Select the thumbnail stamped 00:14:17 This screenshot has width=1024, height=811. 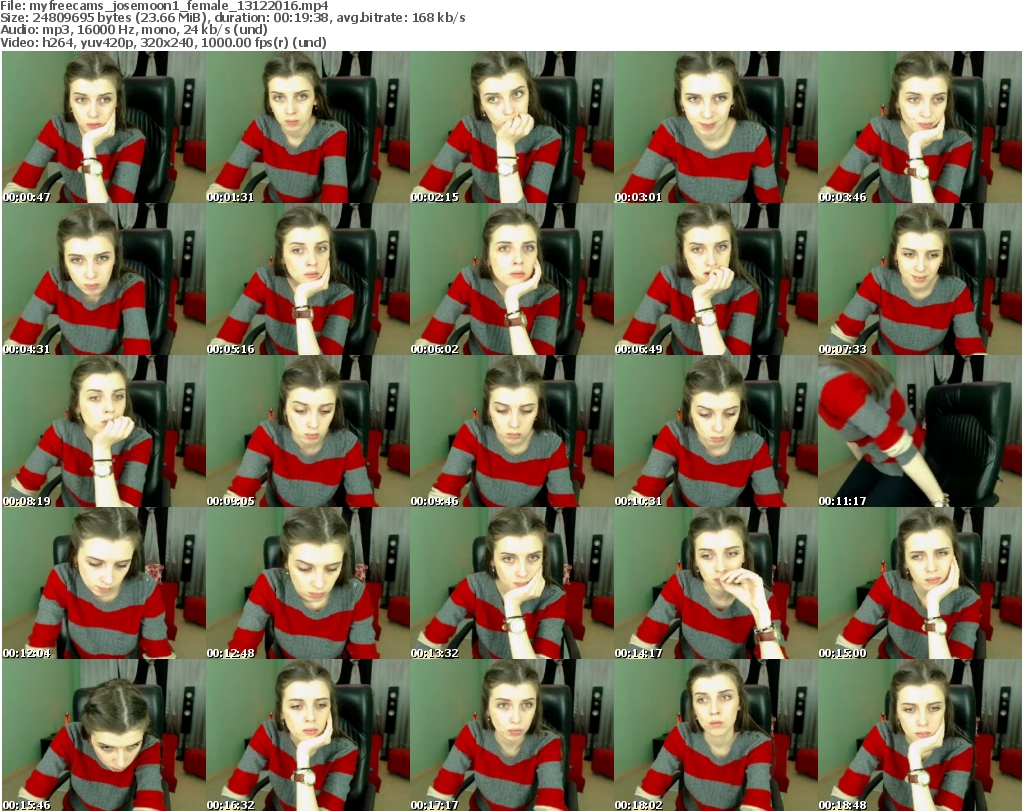pyautogui.click(x=716, y=584)
